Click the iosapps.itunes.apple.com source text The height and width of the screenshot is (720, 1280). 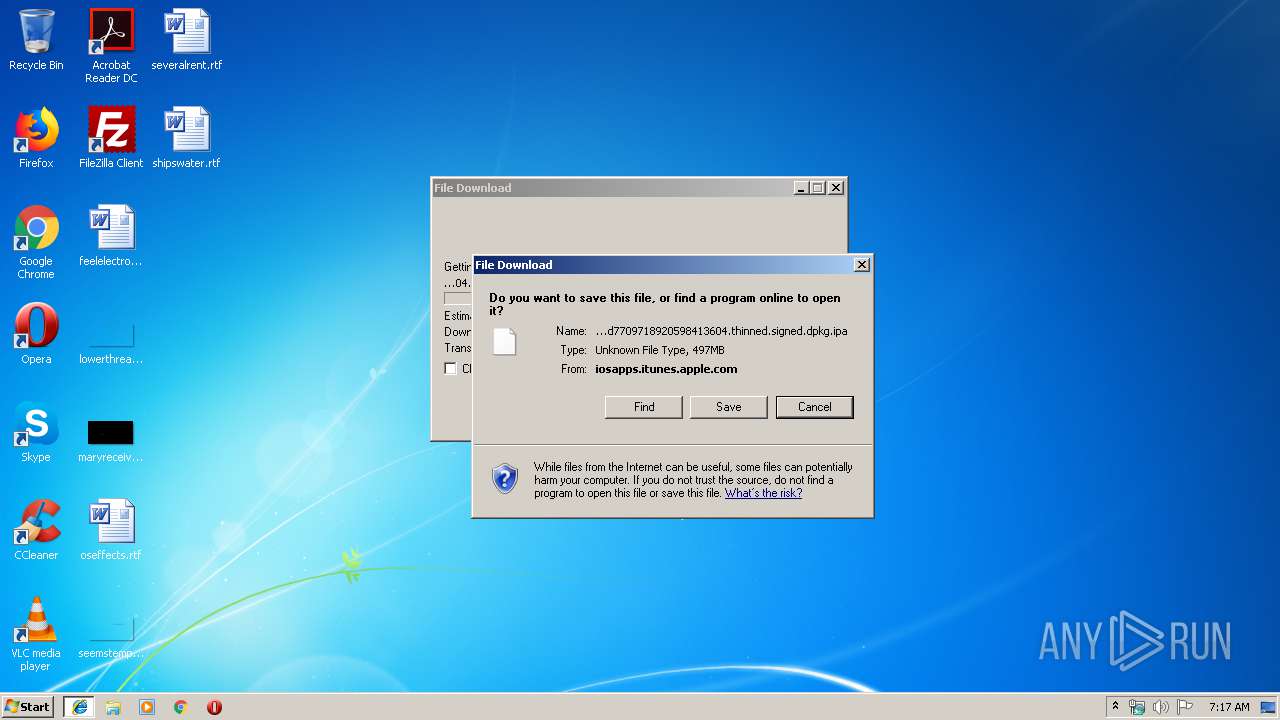pyautogui.click(x=666, y=369)
